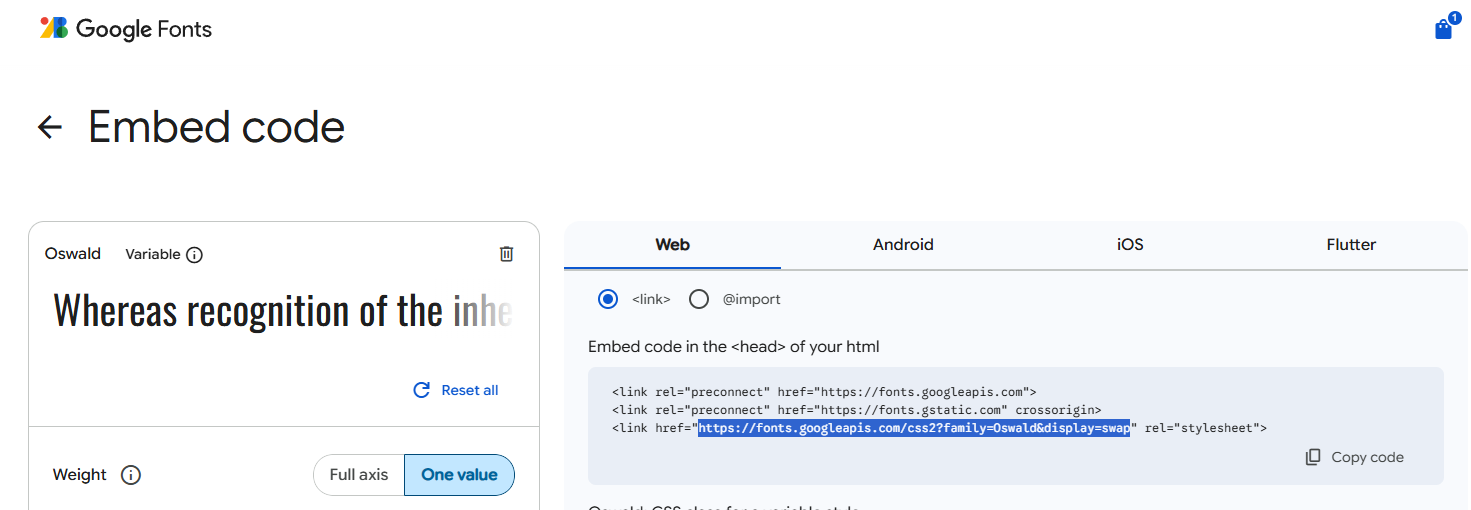Click the Oswald font name label
The image size is (1471, 510).
point(73,254)
